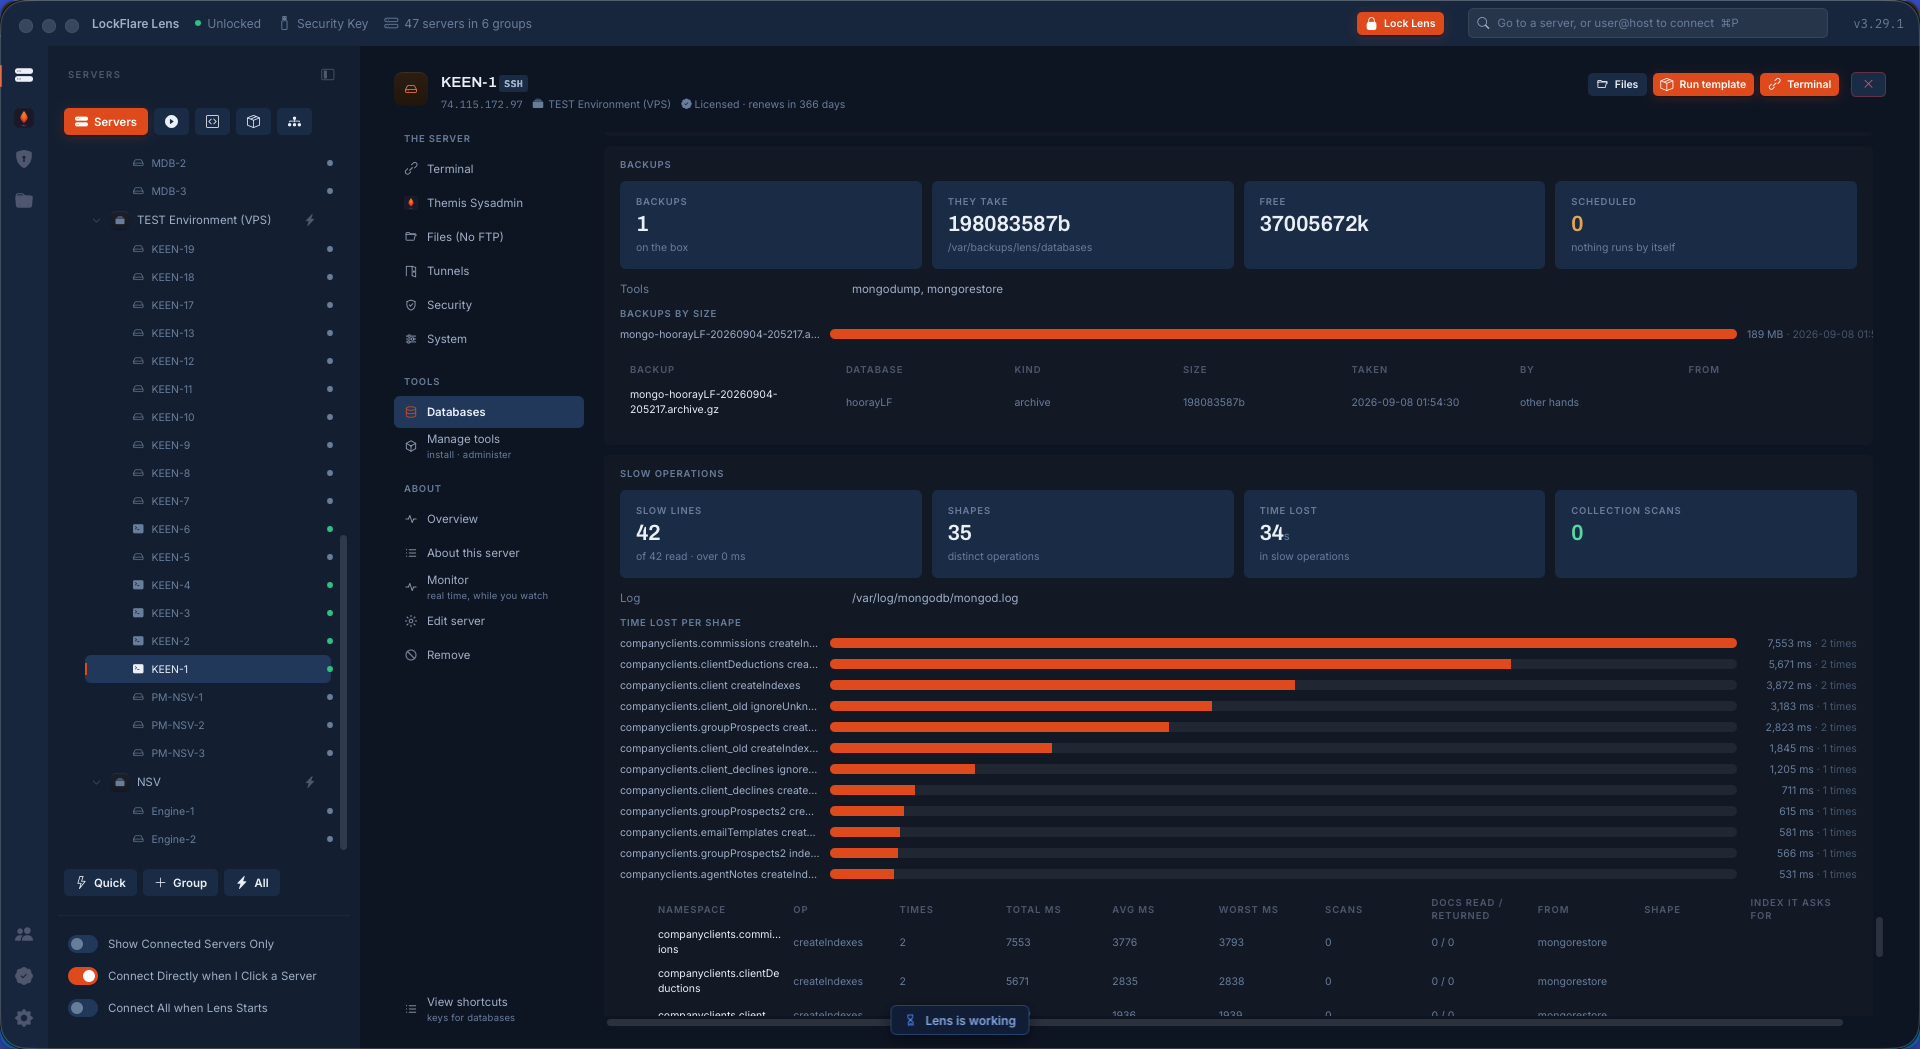Select the MDB-2 server
Viewport: 1920px width, 1049px height.
pos(208,163)
